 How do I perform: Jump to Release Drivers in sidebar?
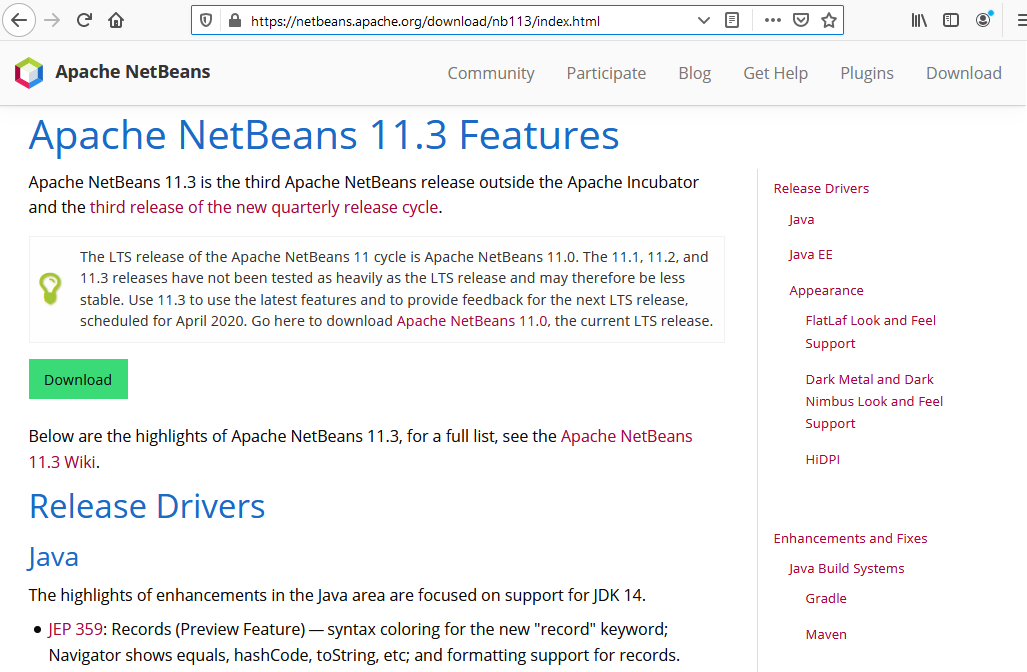[x=821, y=189]
